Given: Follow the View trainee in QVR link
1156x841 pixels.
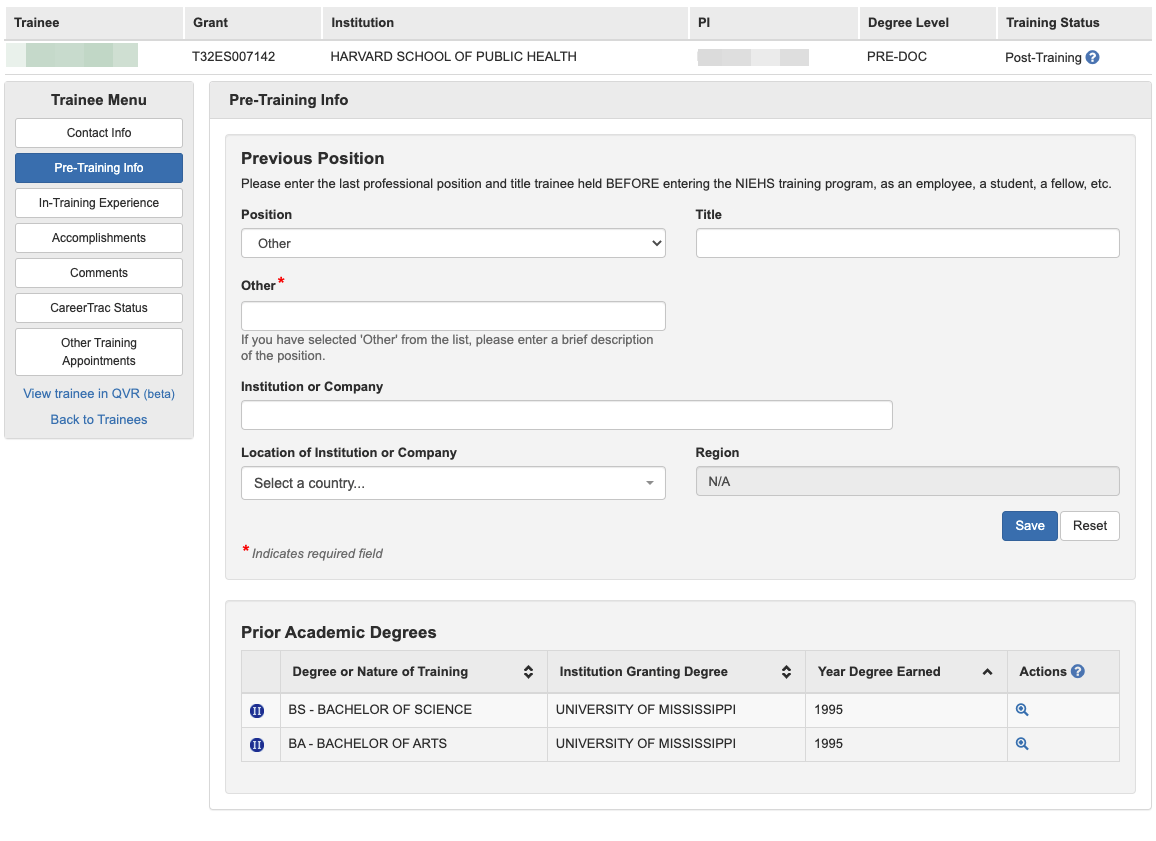Looking at the screenshot, I should click(x=99, y=394).
